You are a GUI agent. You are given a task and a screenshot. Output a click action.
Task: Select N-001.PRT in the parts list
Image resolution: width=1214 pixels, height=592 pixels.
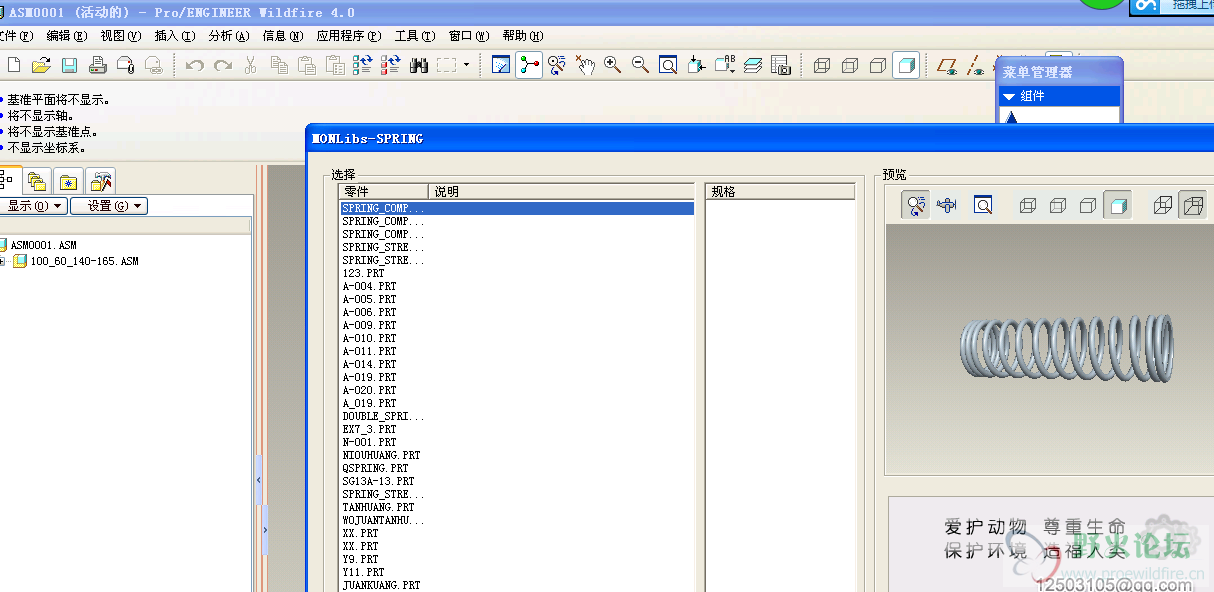pyautogui.click(x=369, y=442)
